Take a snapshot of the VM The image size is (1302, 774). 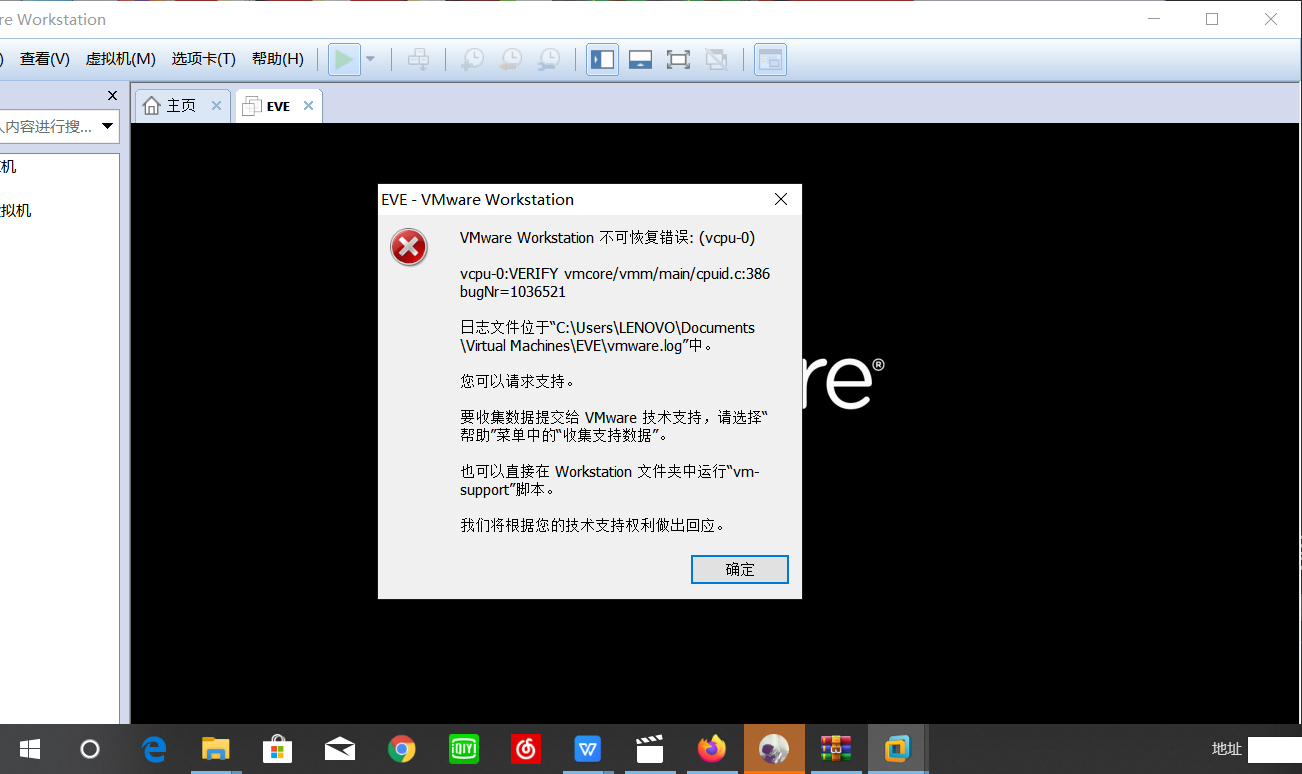click(x=472, y=59)
